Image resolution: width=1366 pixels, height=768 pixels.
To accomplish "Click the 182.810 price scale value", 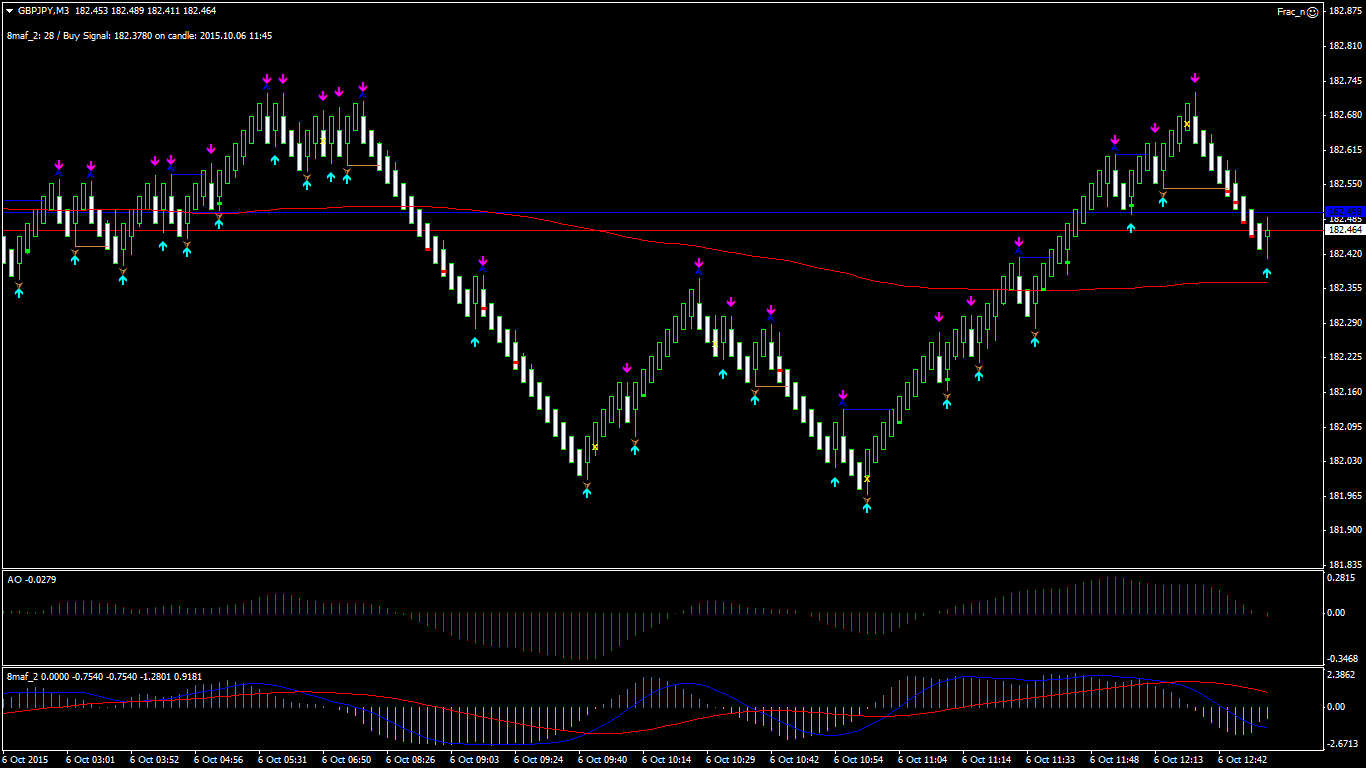I will (x=1345, y=46).
